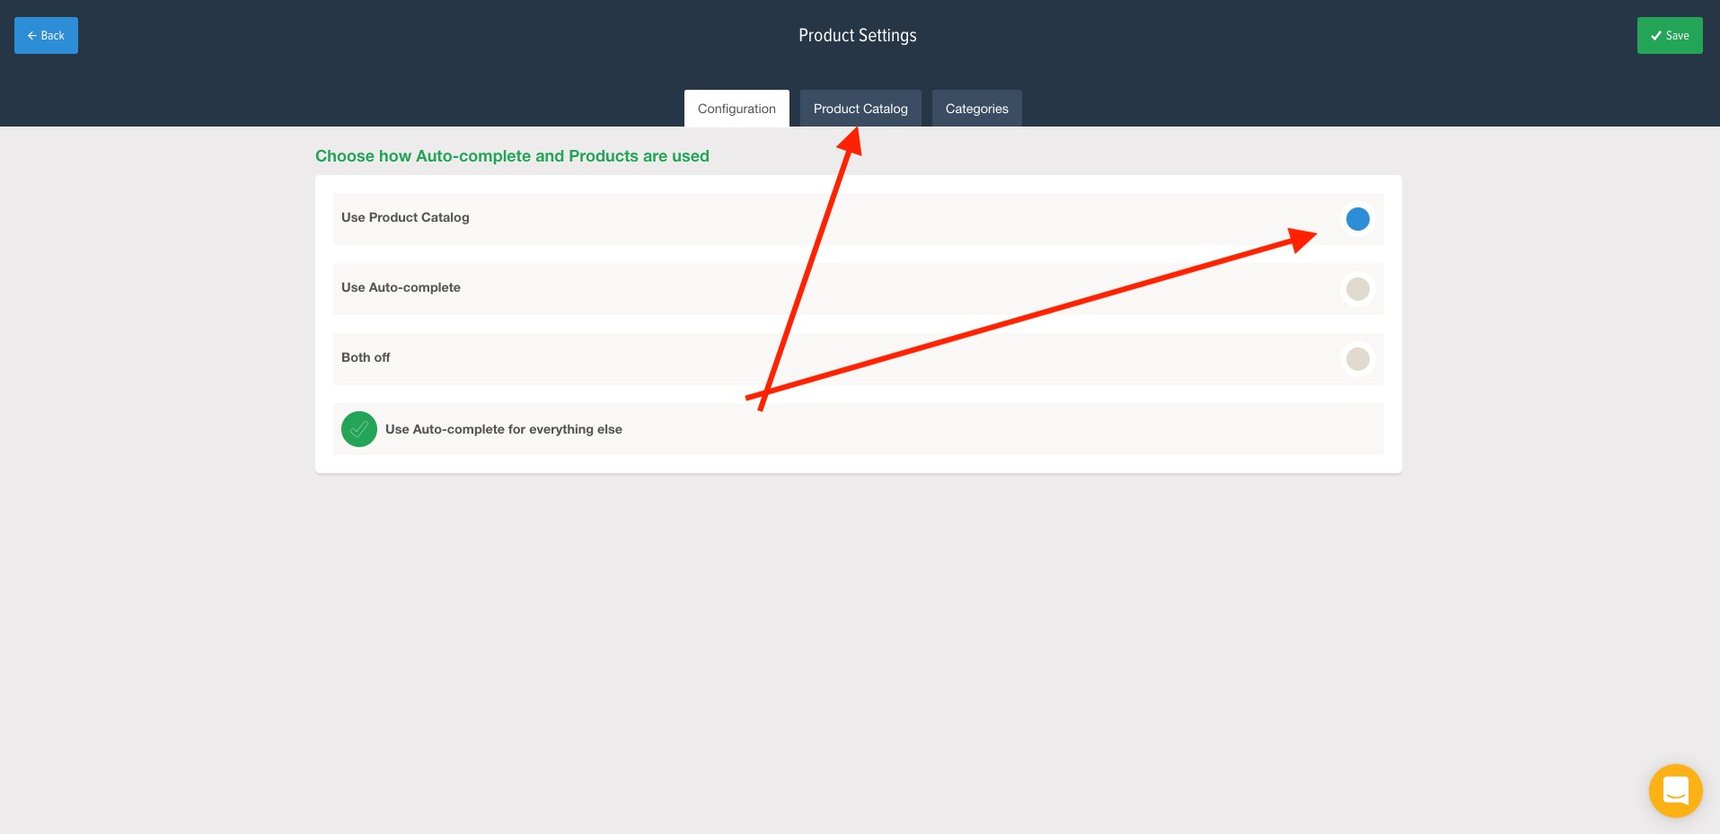The width and height of the screenshot is (1720, 834).
Task: Open the orange chat support widget
Action: [1675, 791]
